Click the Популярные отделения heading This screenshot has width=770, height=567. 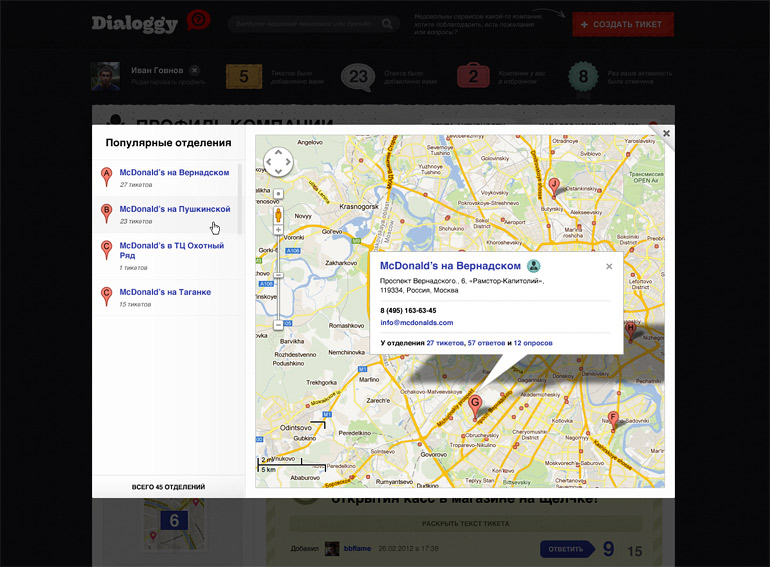pos(168,143)
